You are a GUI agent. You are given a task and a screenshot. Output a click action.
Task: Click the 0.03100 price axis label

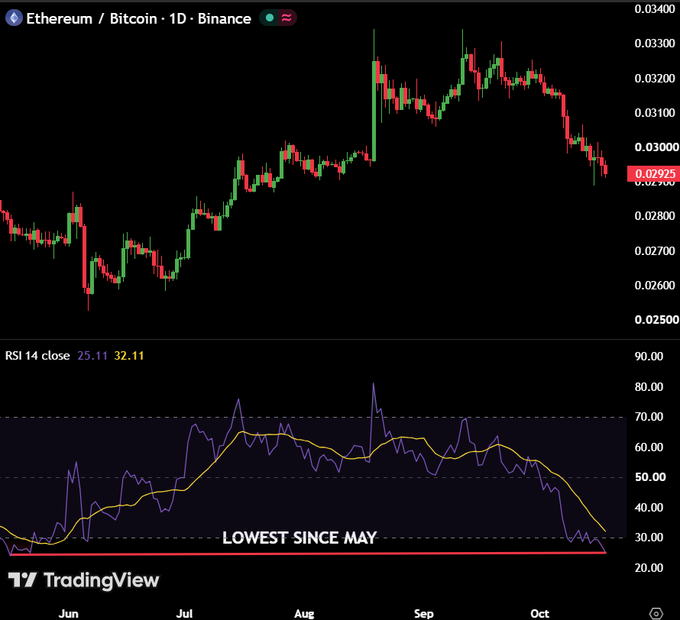[x=655, y=113]
